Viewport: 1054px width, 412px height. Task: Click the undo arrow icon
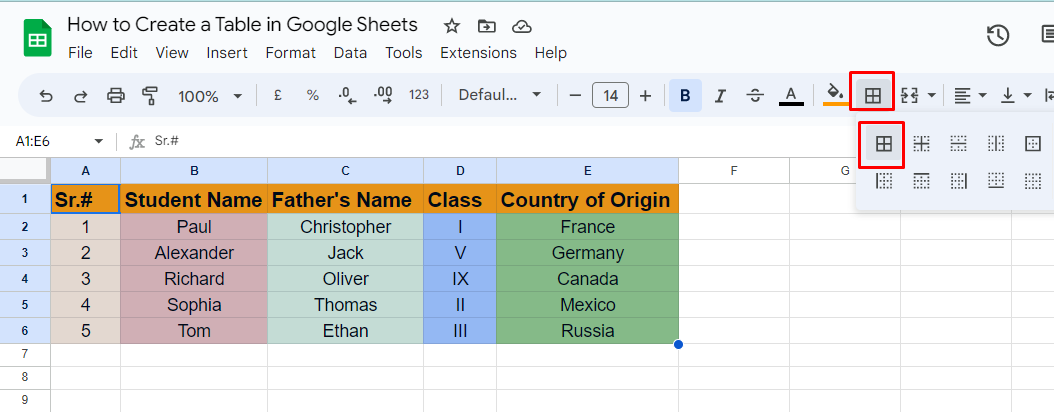46,96
